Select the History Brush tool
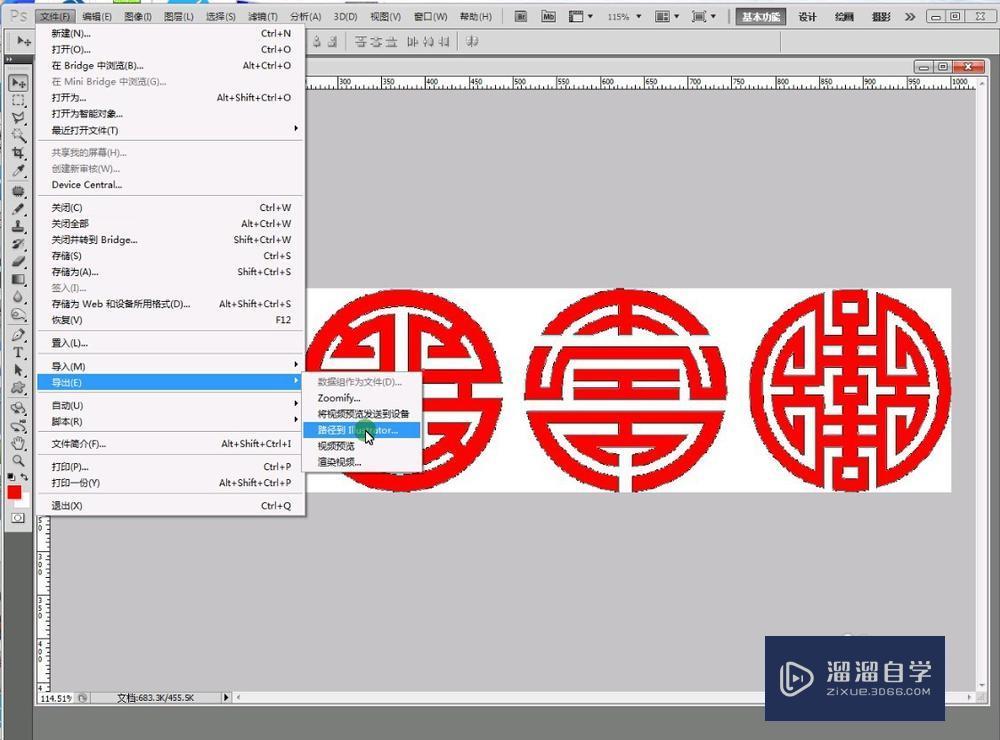 pos(18,244)
